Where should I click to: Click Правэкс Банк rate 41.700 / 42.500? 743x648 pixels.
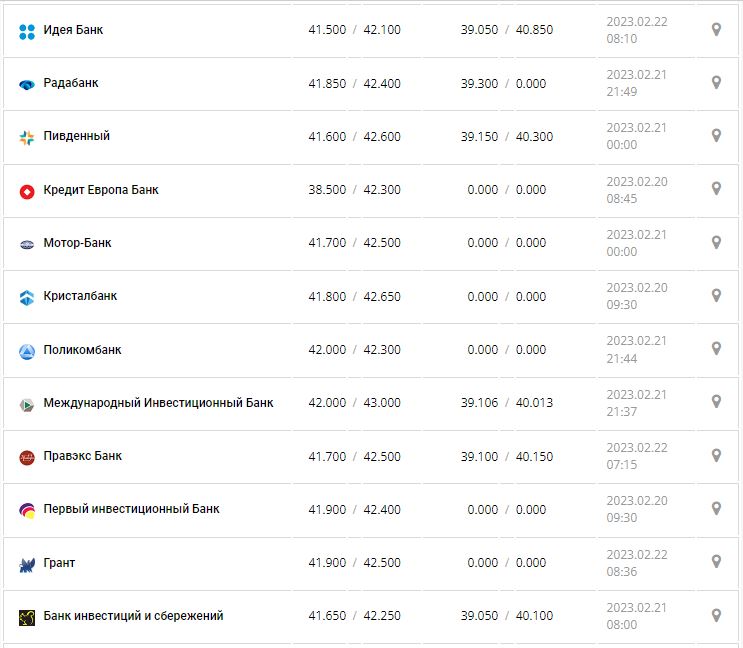click(x=354, y=457)
